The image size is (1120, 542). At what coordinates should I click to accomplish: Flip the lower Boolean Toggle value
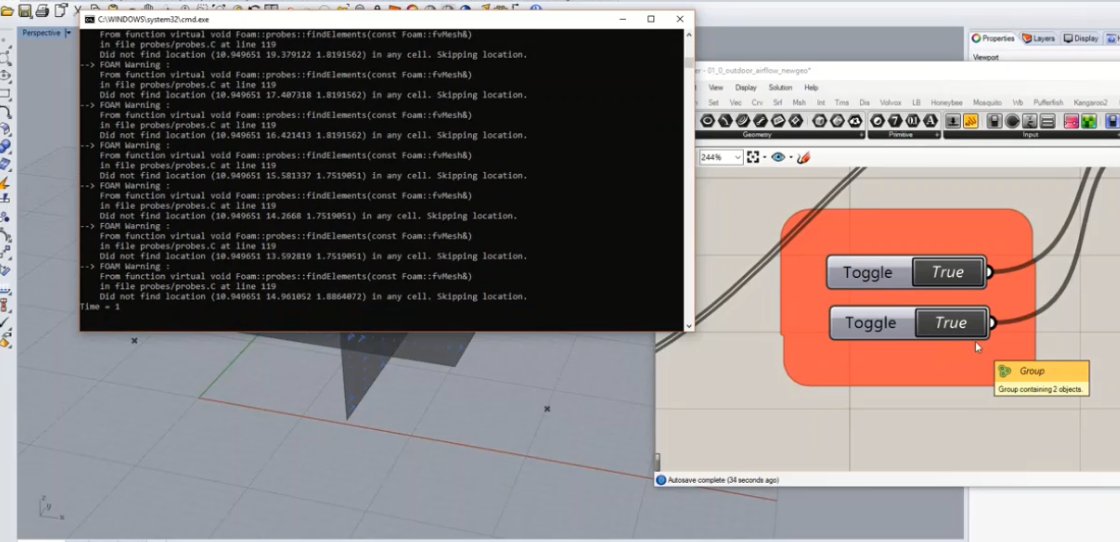click(x=951, y=323)
